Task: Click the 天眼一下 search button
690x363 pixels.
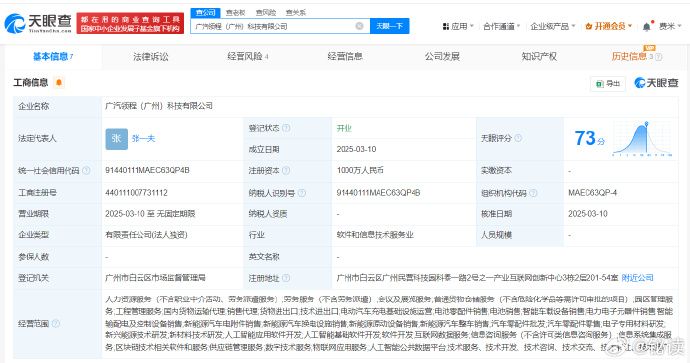Action: click(x=389, y=26)
